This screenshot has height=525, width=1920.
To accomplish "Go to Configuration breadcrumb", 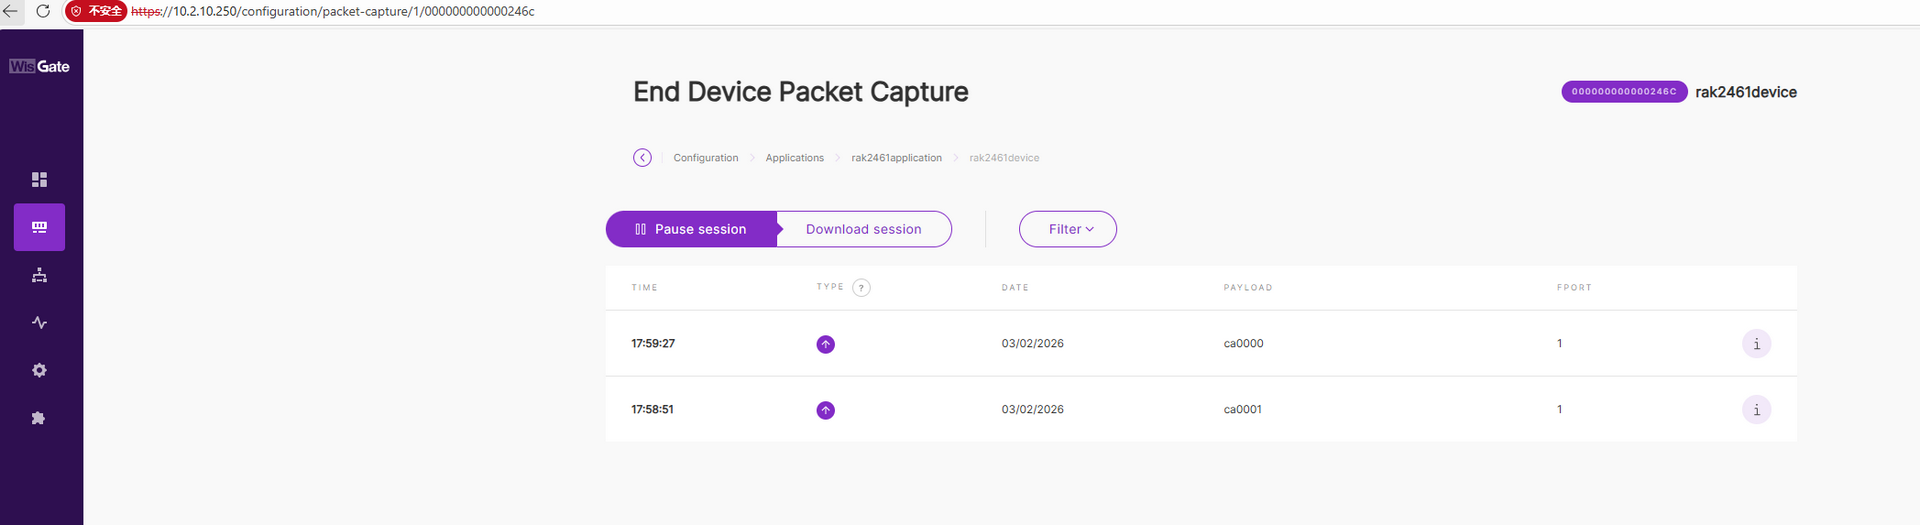I will pos(705,158).
